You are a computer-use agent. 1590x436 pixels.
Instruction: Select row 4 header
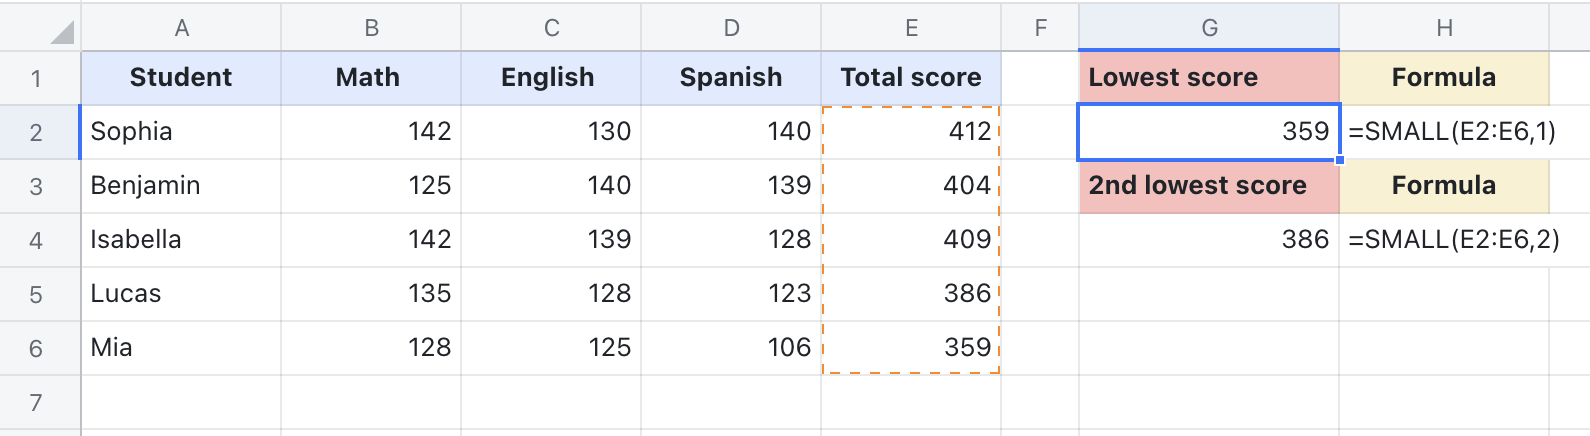[37, 240]
